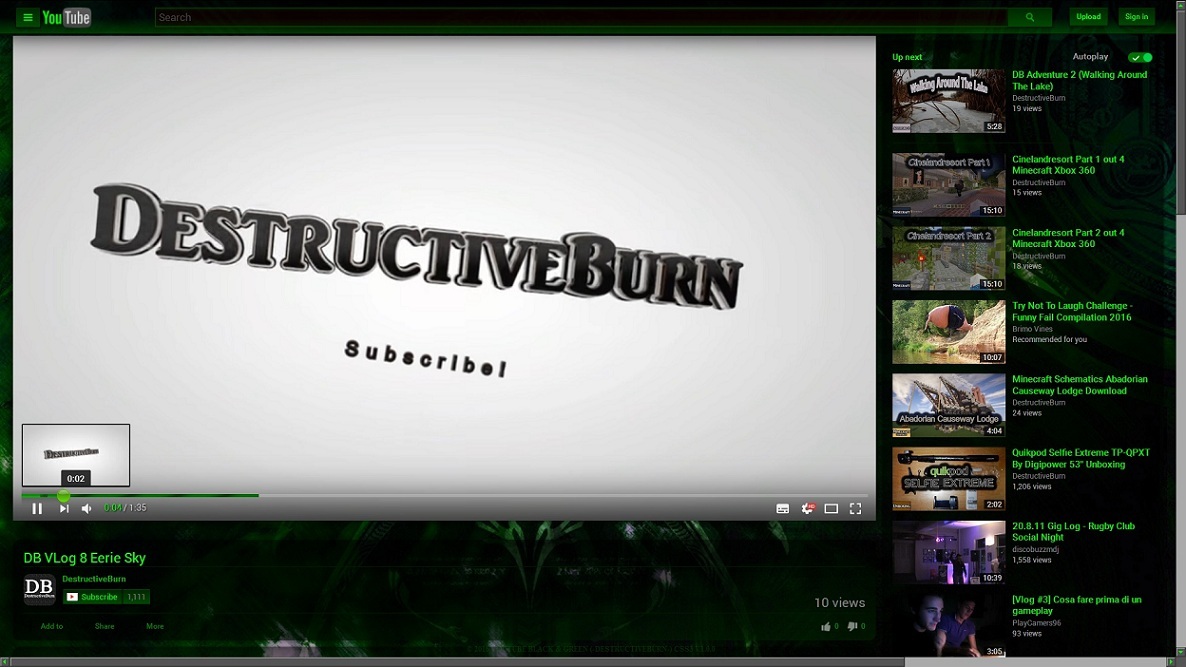Open Abadorian Causeway Lodge thumbnail

pyautogui.click(x=948, y=405)
